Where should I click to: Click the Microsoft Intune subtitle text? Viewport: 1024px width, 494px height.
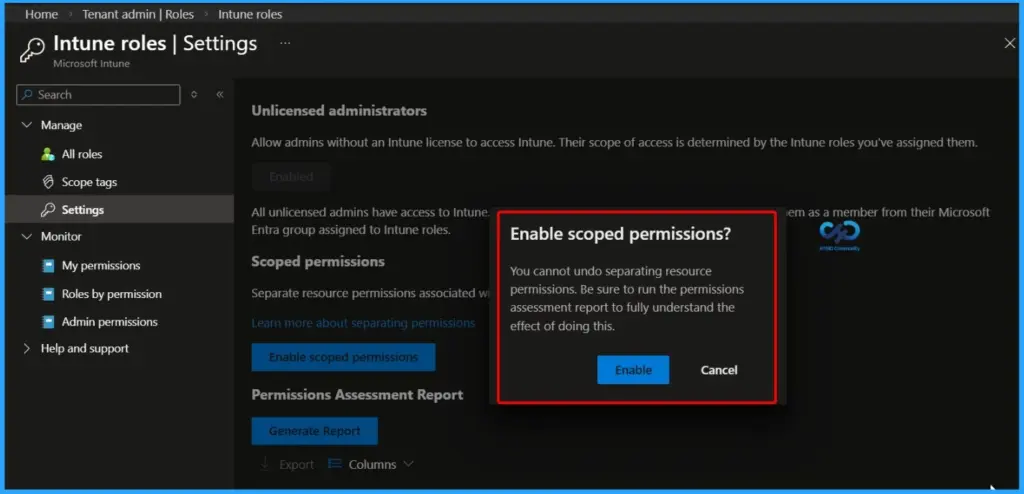click(91, 64)
